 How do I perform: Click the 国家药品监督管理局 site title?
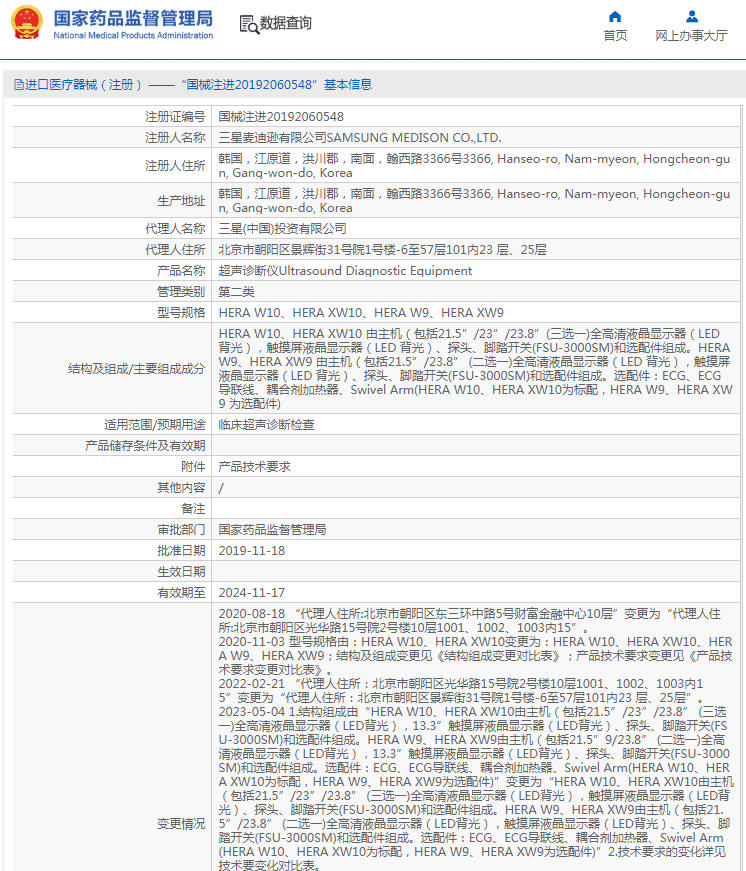tap(132, 18)
